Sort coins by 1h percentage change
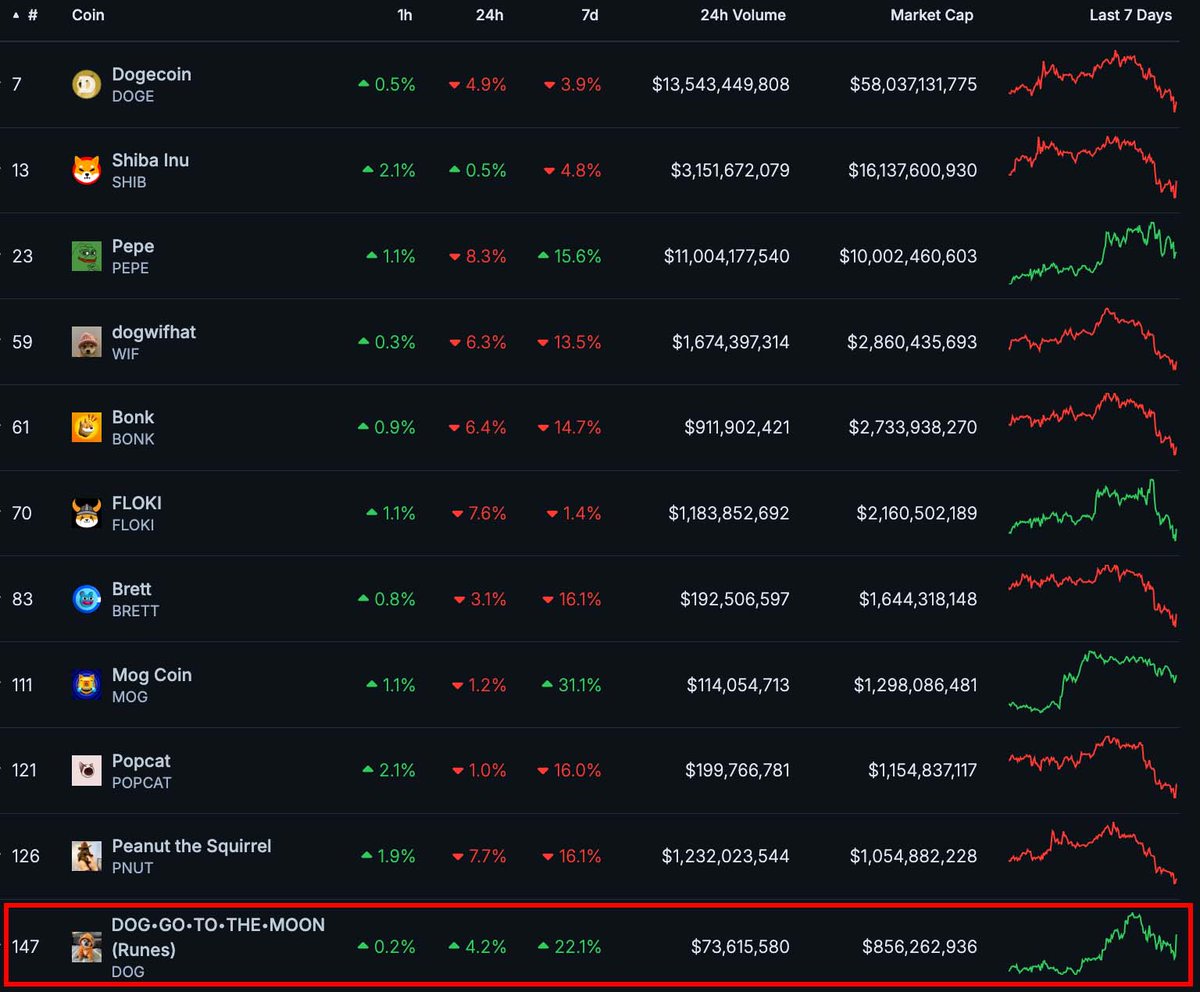 404,15
